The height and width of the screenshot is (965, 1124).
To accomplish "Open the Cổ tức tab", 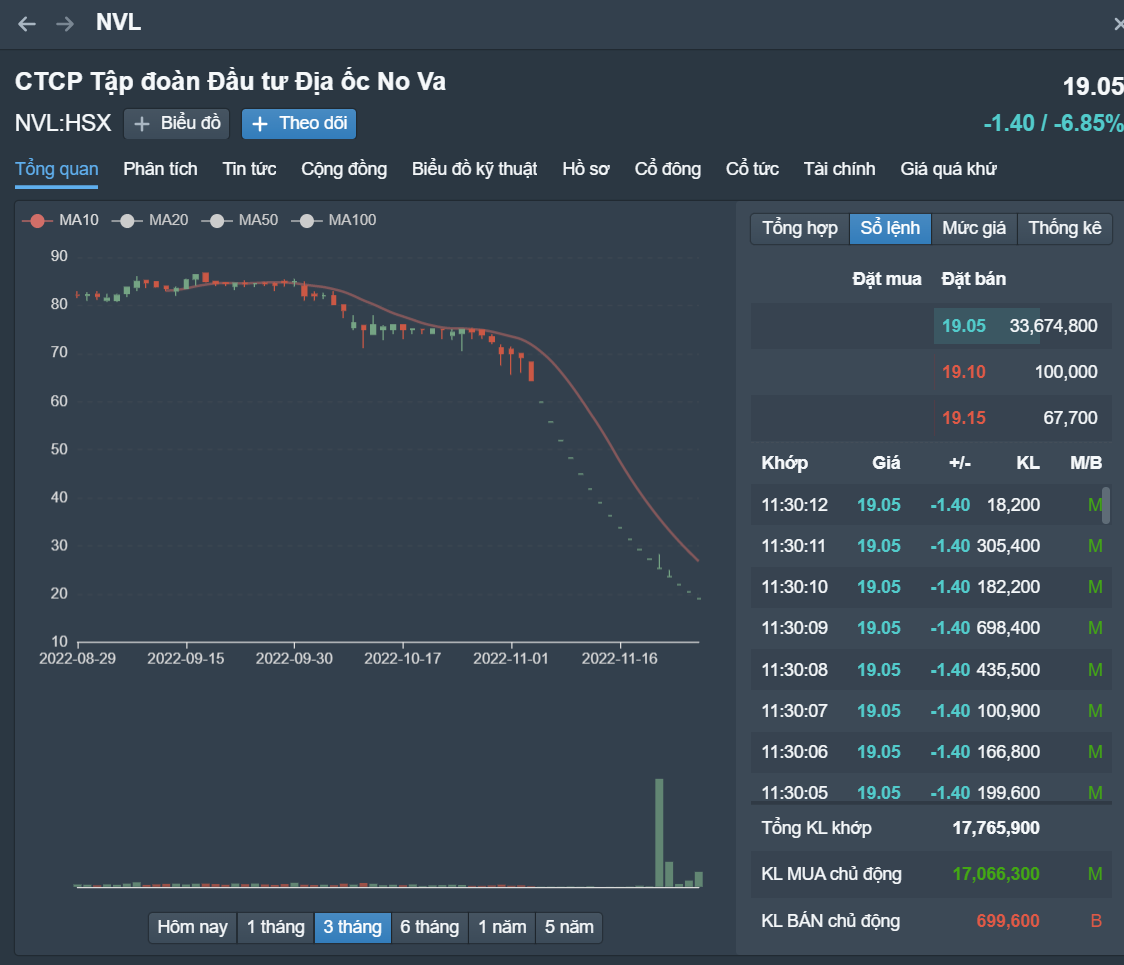I will coord(752,169).
